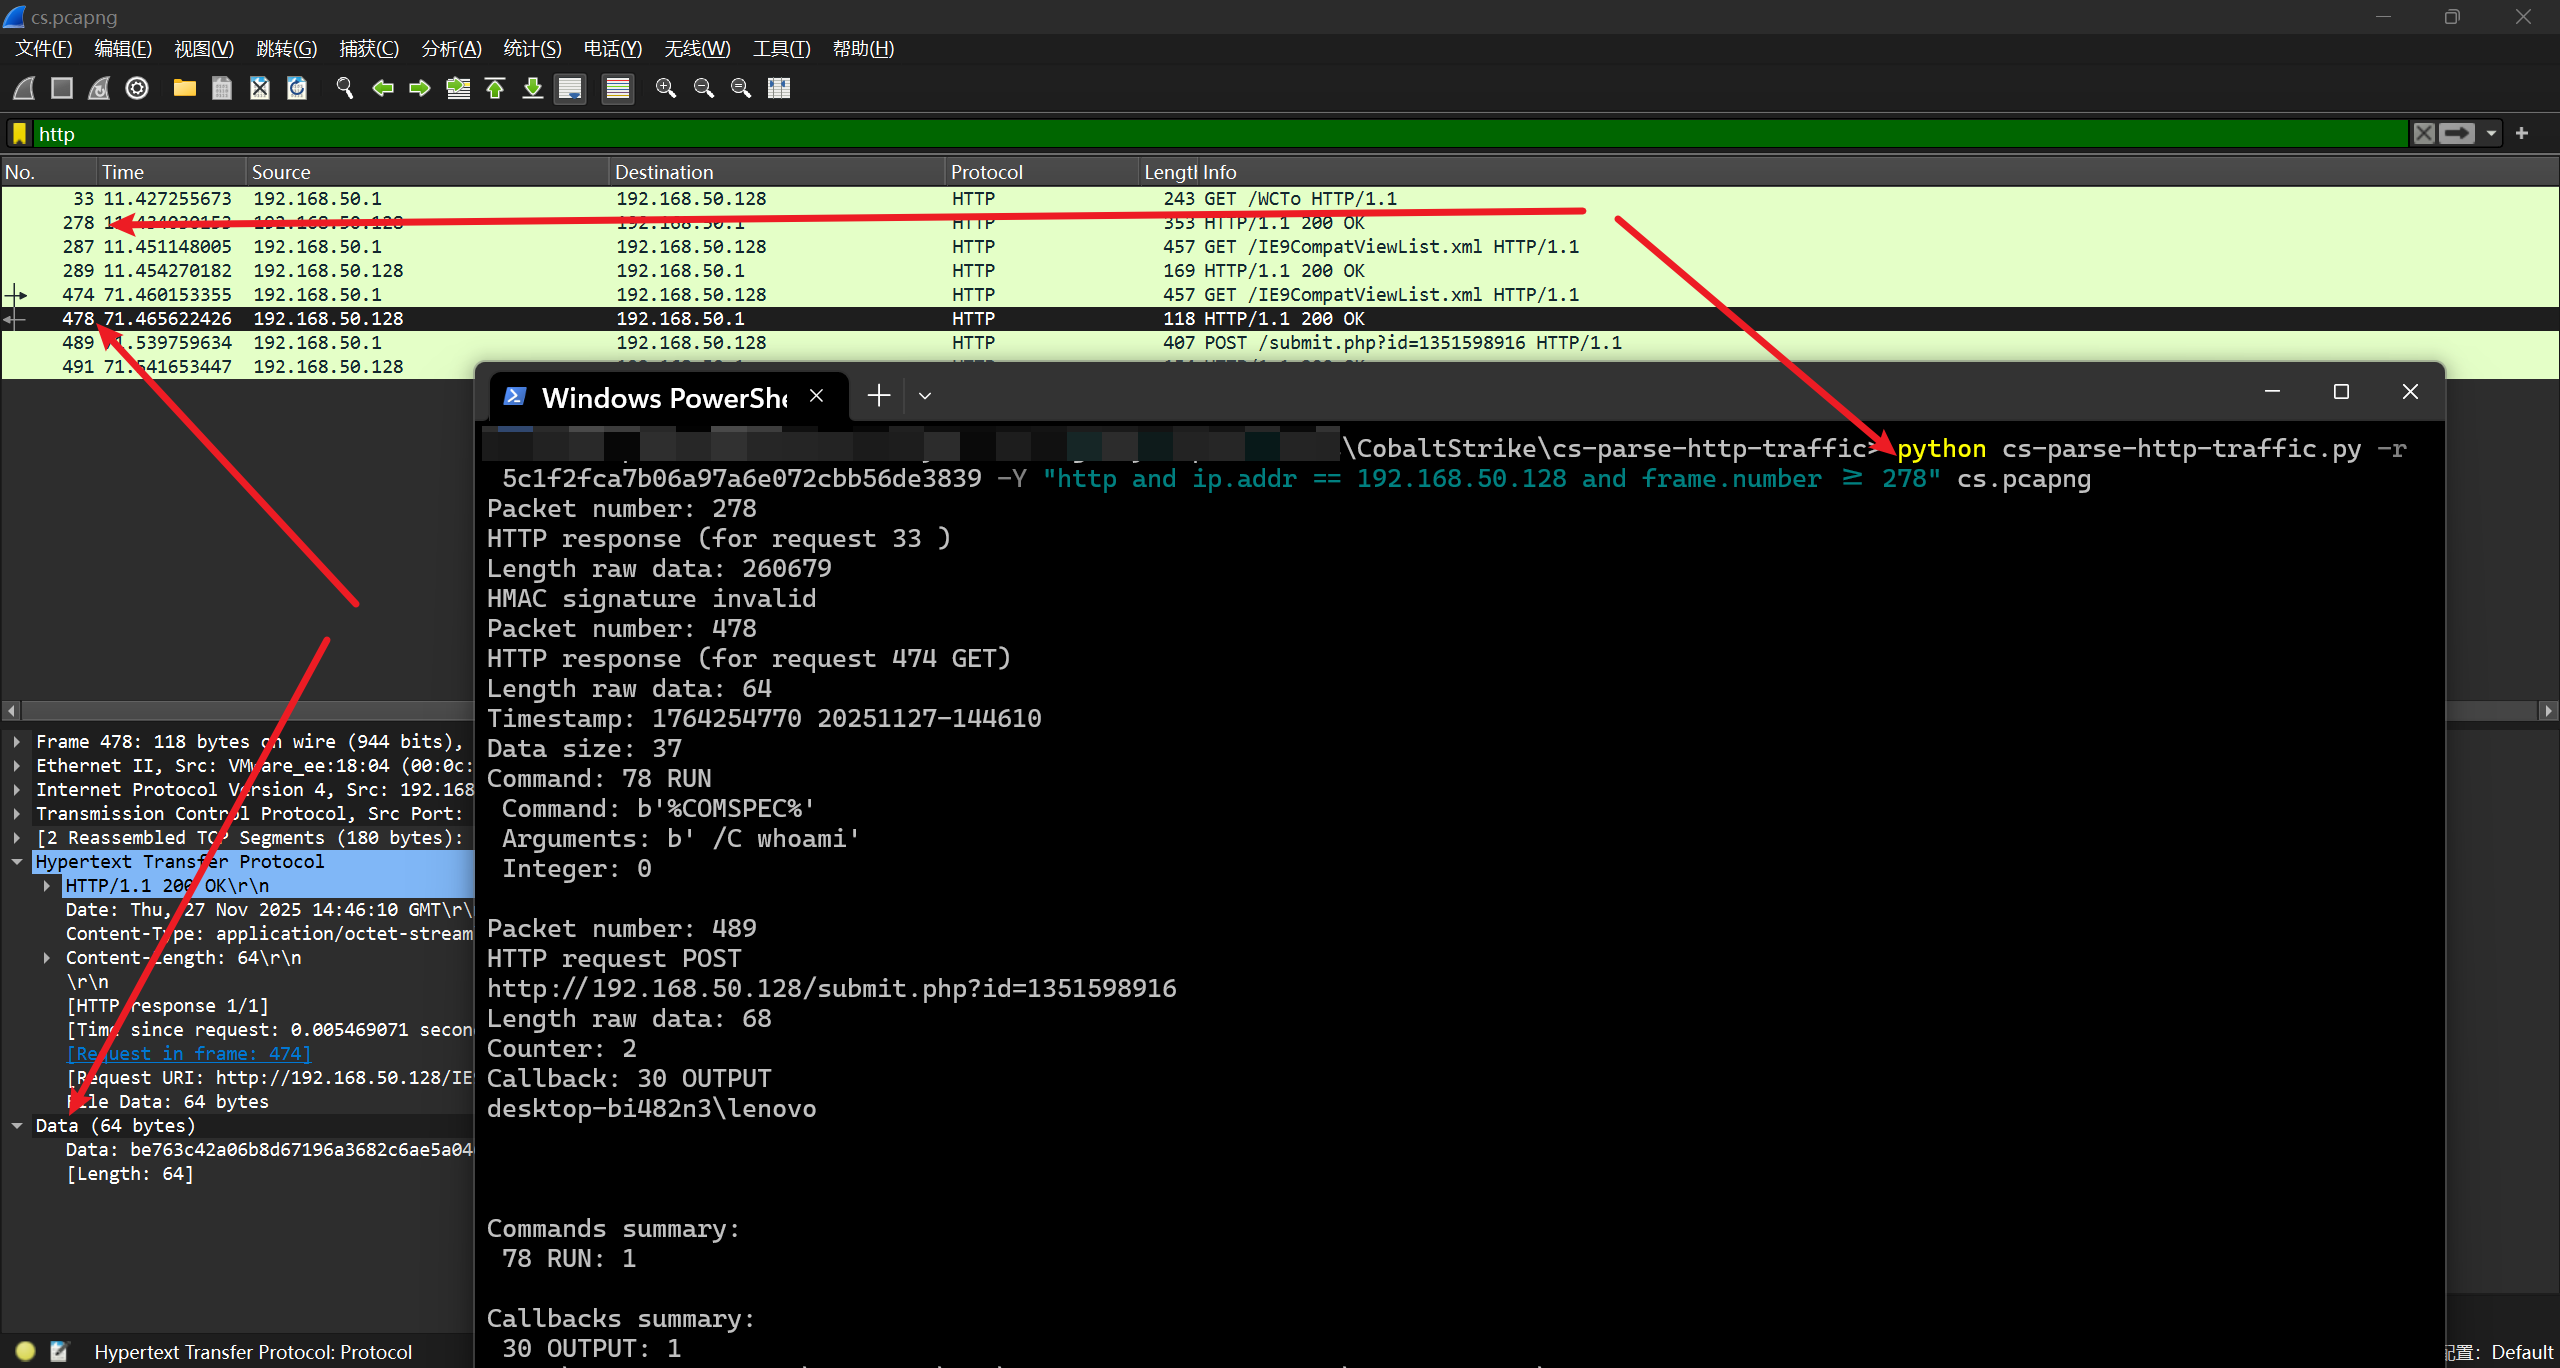Click the find packet magnifier icon

pos(345,88)
